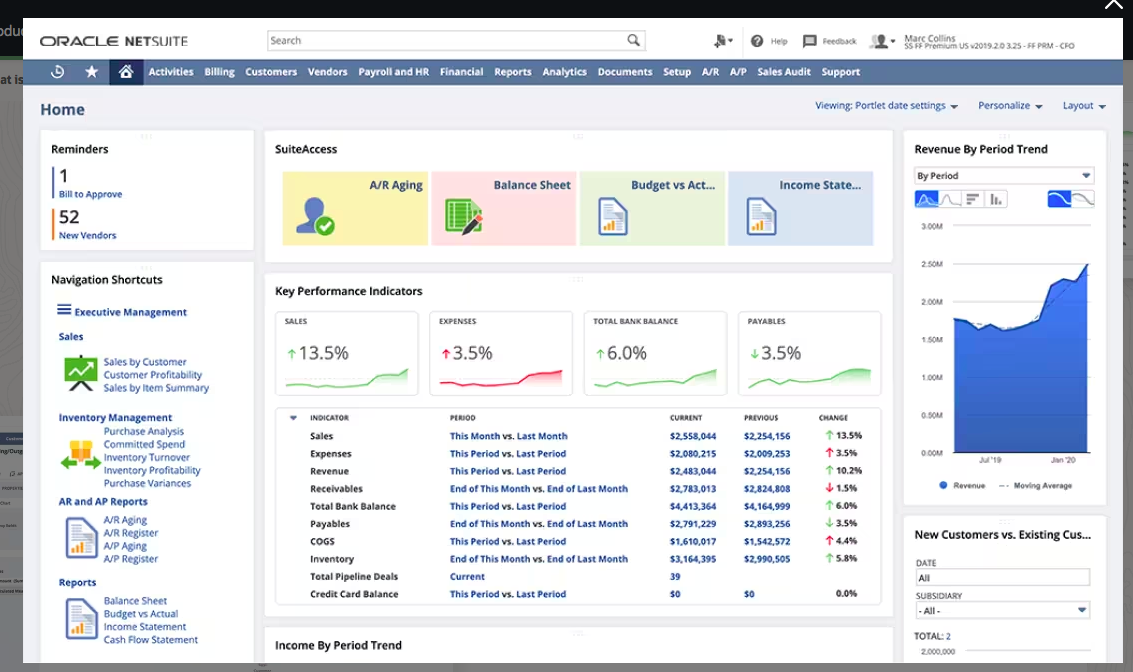The width and height of the screenshot is (1133, 672).
Task: Open the Home dashboard house icon
Action: (126, 71)
